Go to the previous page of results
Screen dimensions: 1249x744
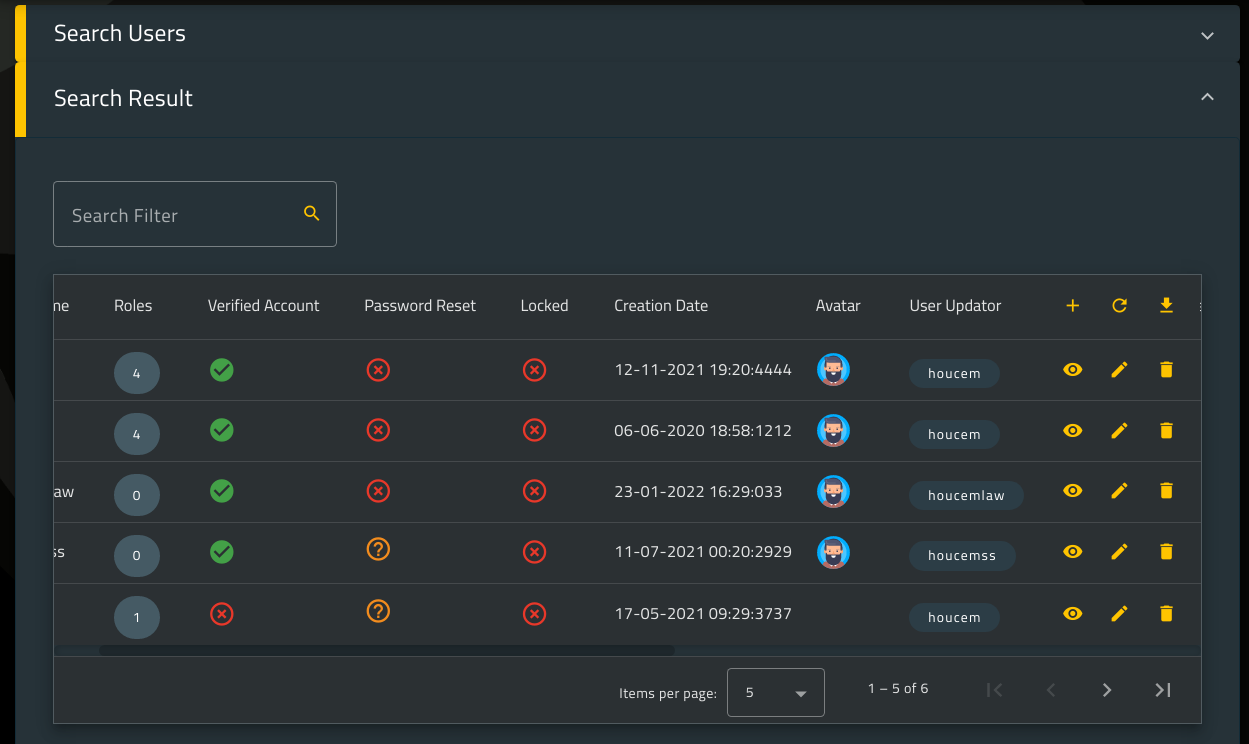click(x=1051, y=690)
